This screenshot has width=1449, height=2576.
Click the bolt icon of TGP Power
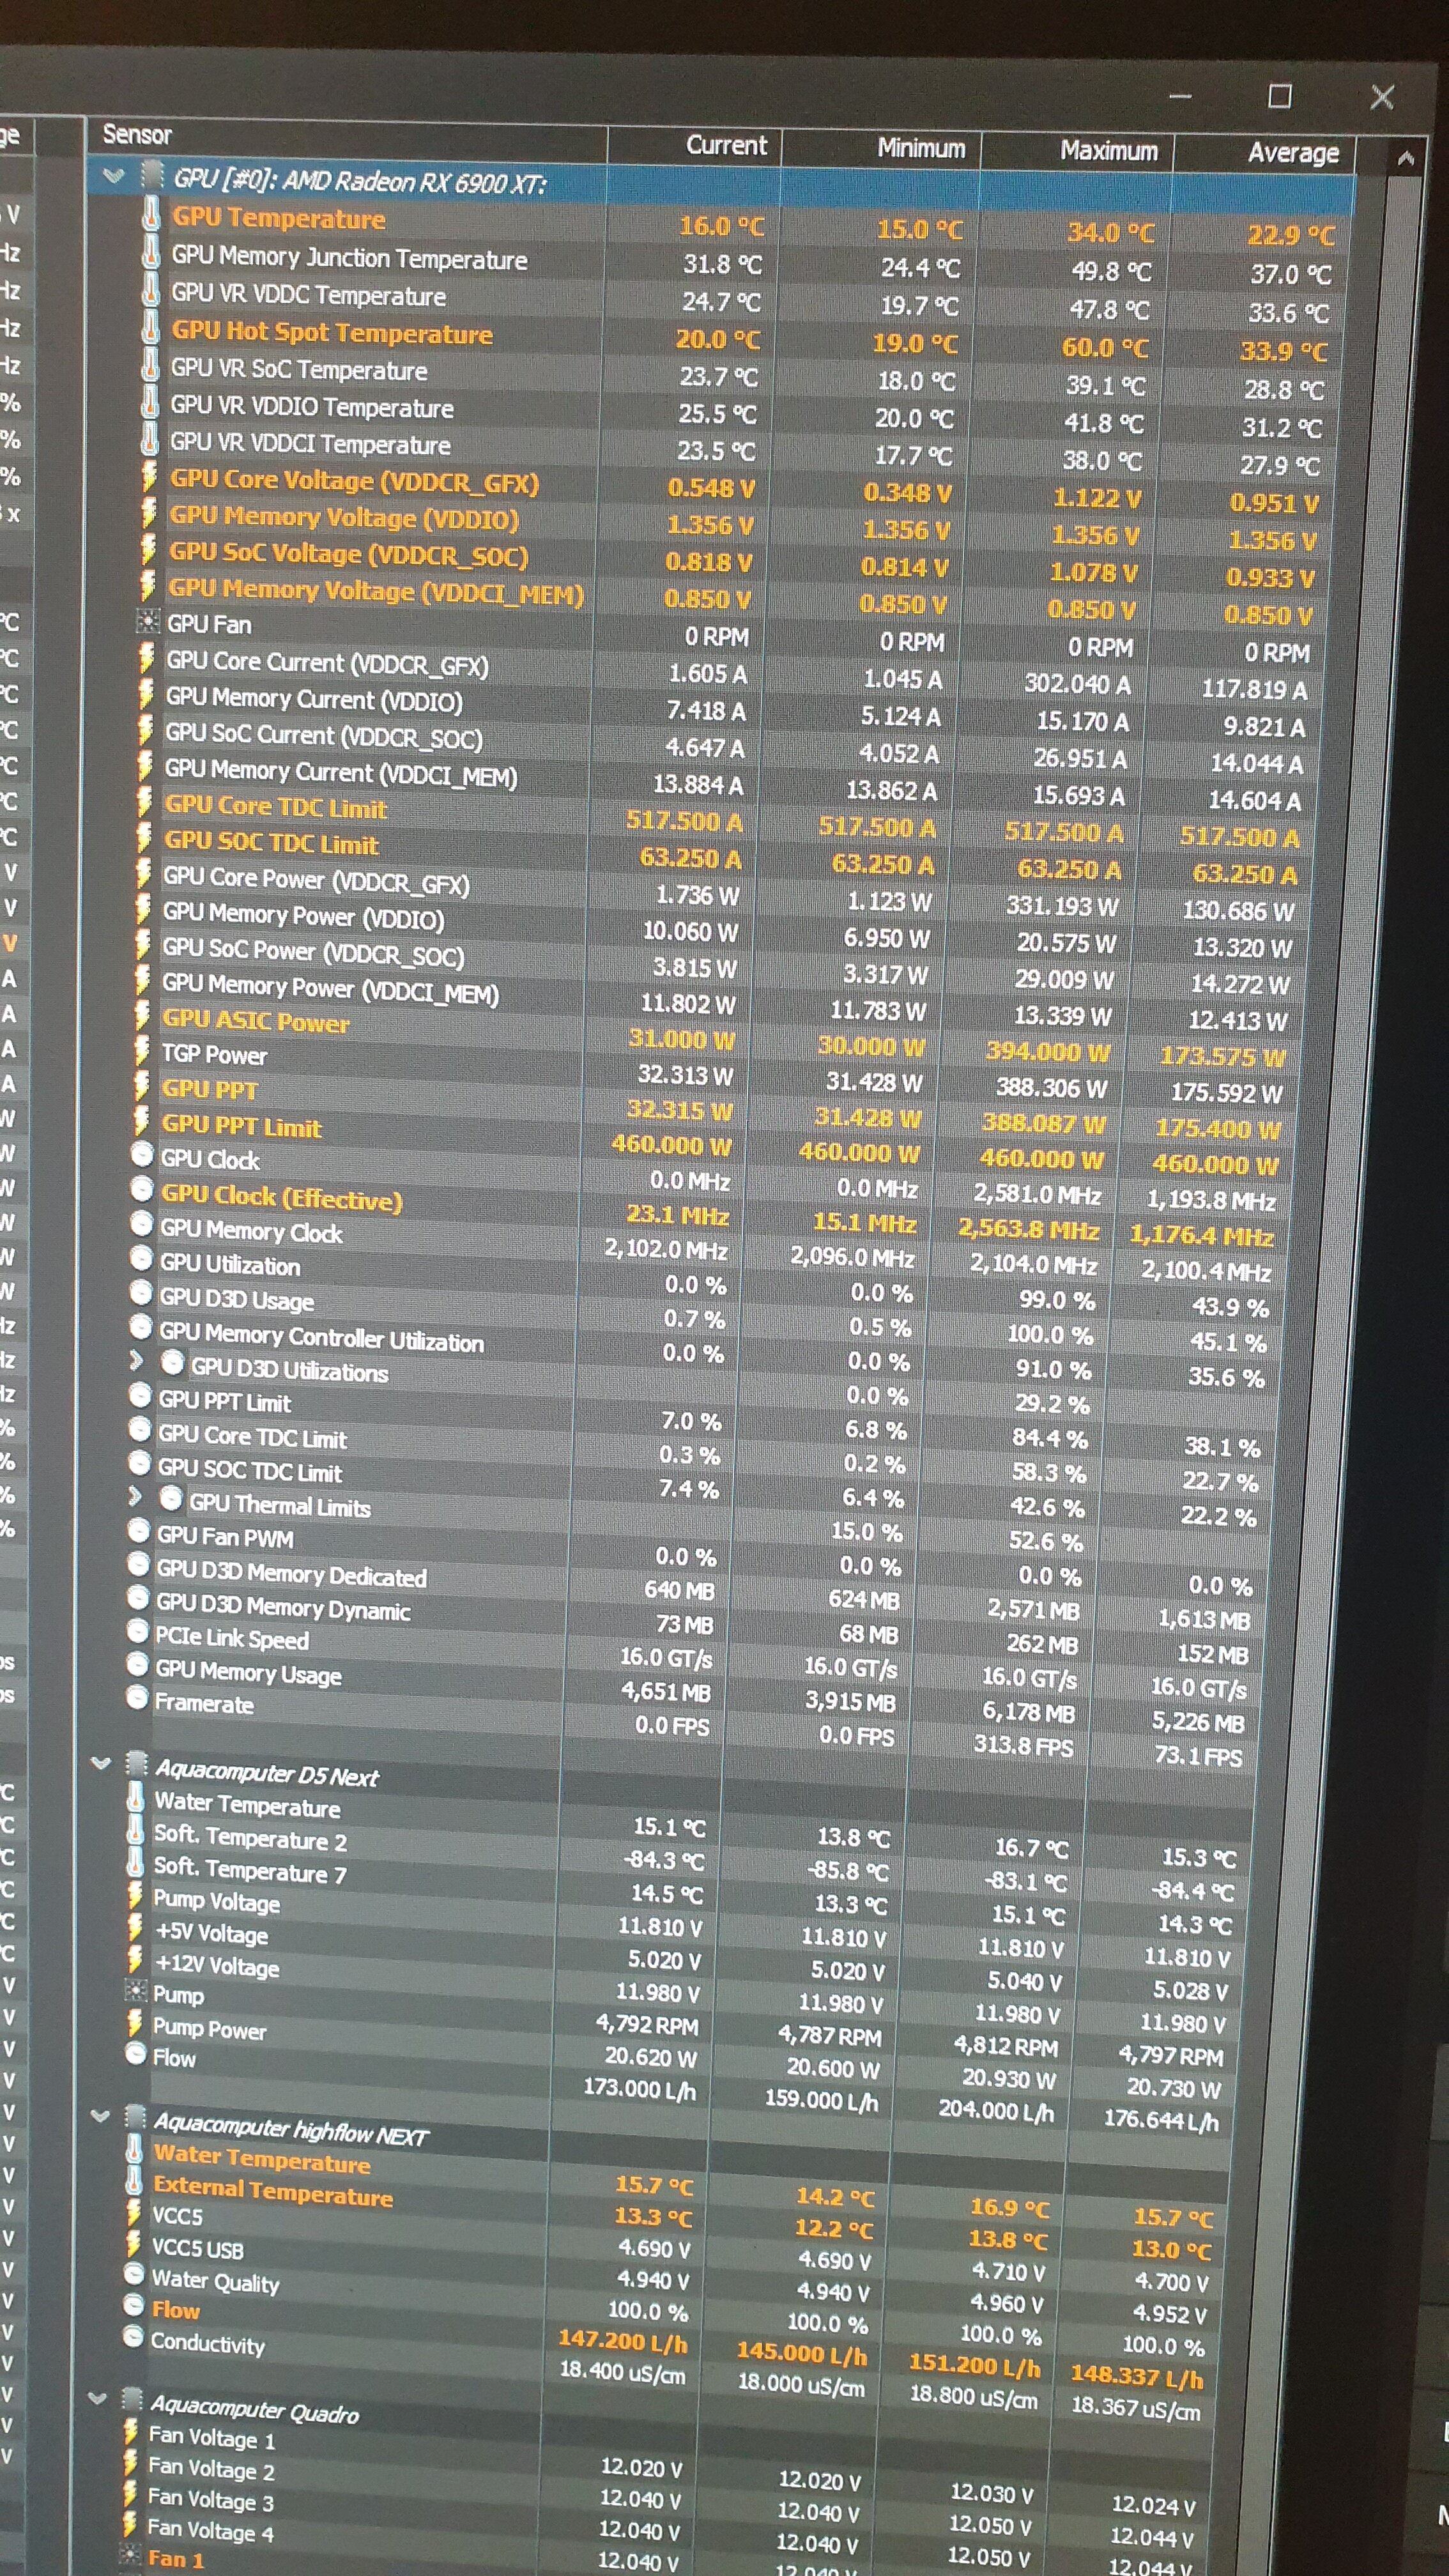click(x=143, y=1051)
